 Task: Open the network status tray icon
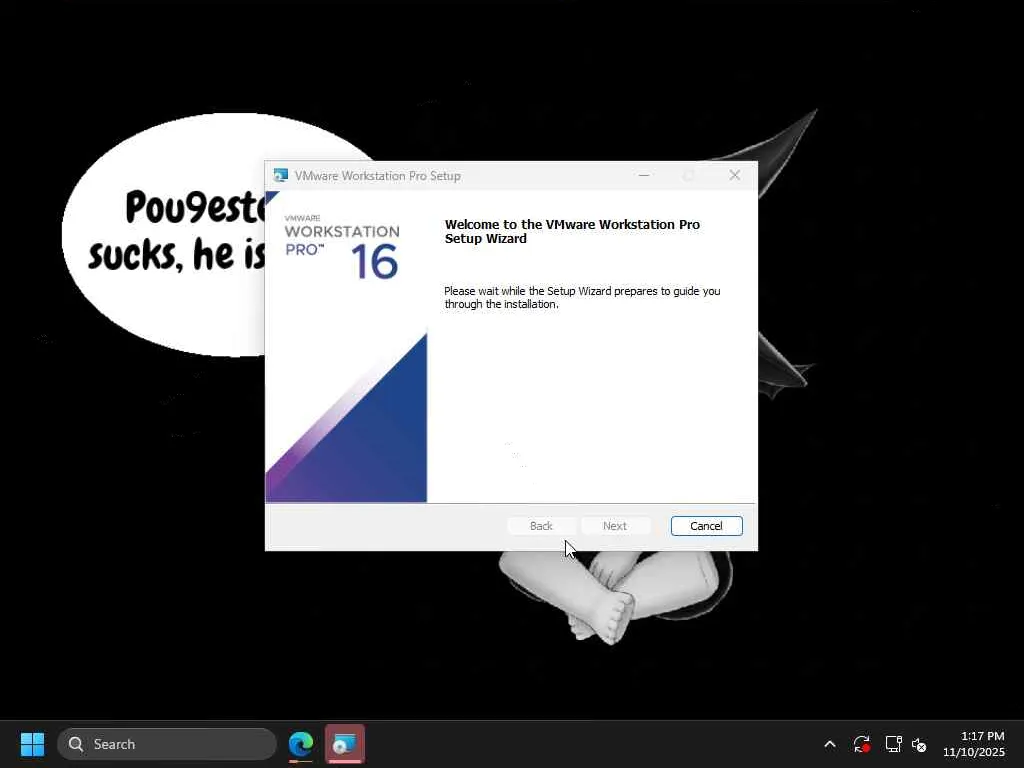point(893,744)
